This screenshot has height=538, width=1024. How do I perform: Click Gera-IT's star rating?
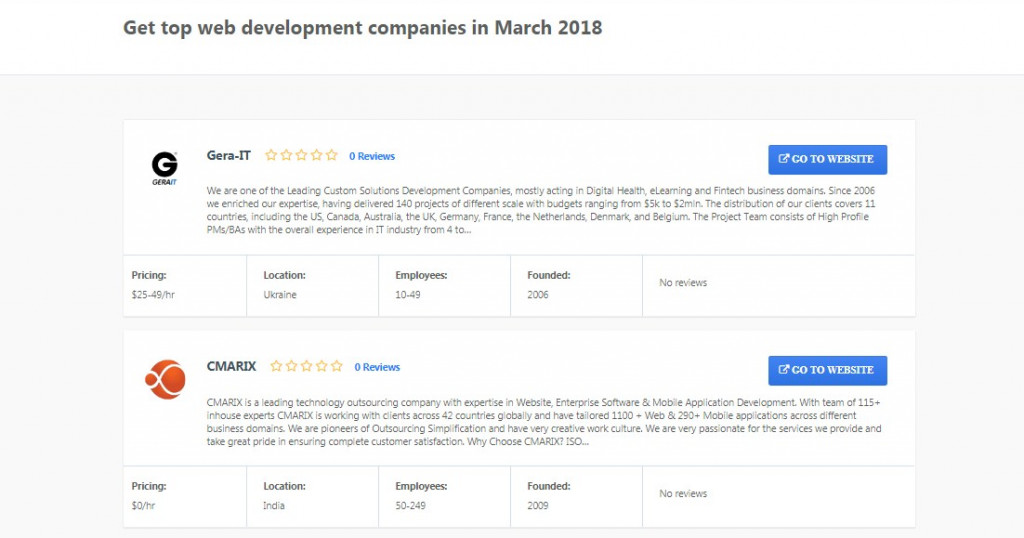(301, 155)
